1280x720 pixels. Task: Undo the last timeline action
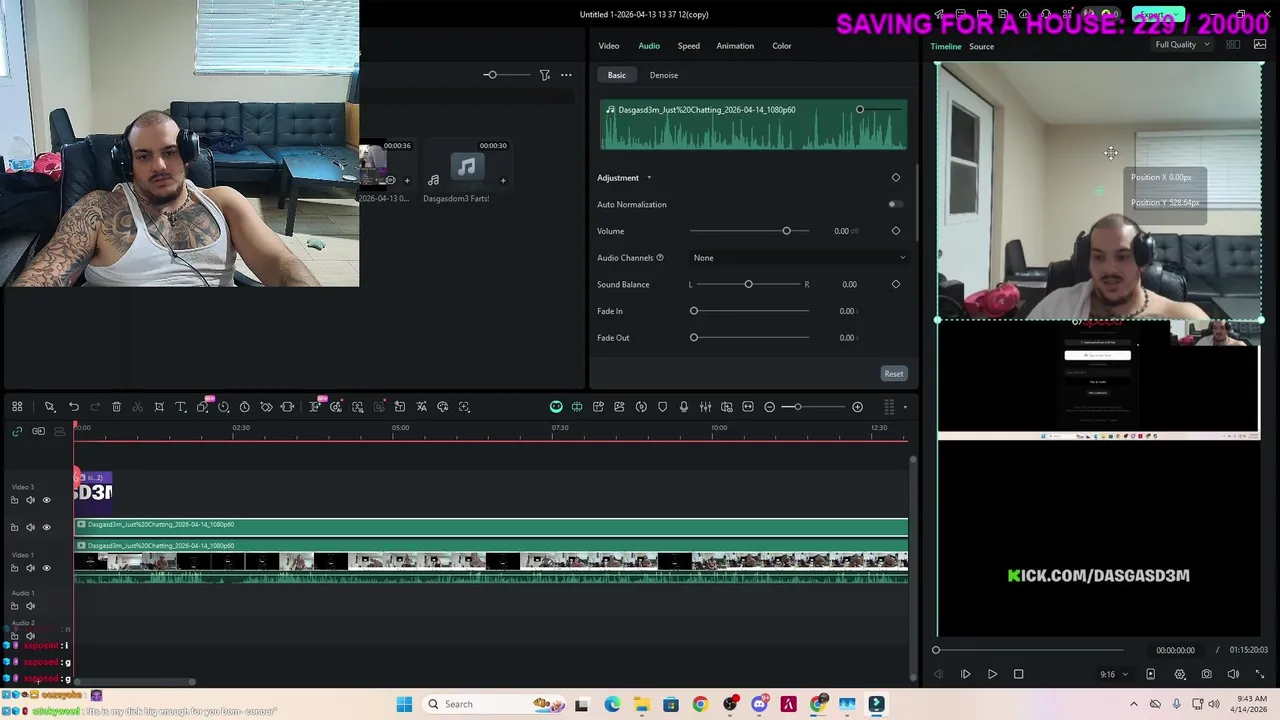click(x=74, y=407)
